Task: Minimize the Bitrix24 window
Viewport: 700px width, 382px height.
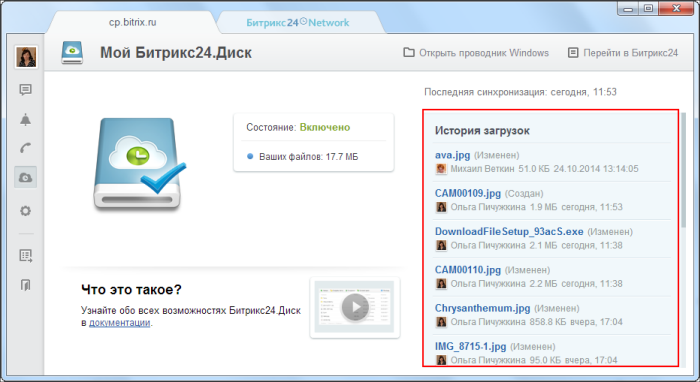Action: pos(628,8)
